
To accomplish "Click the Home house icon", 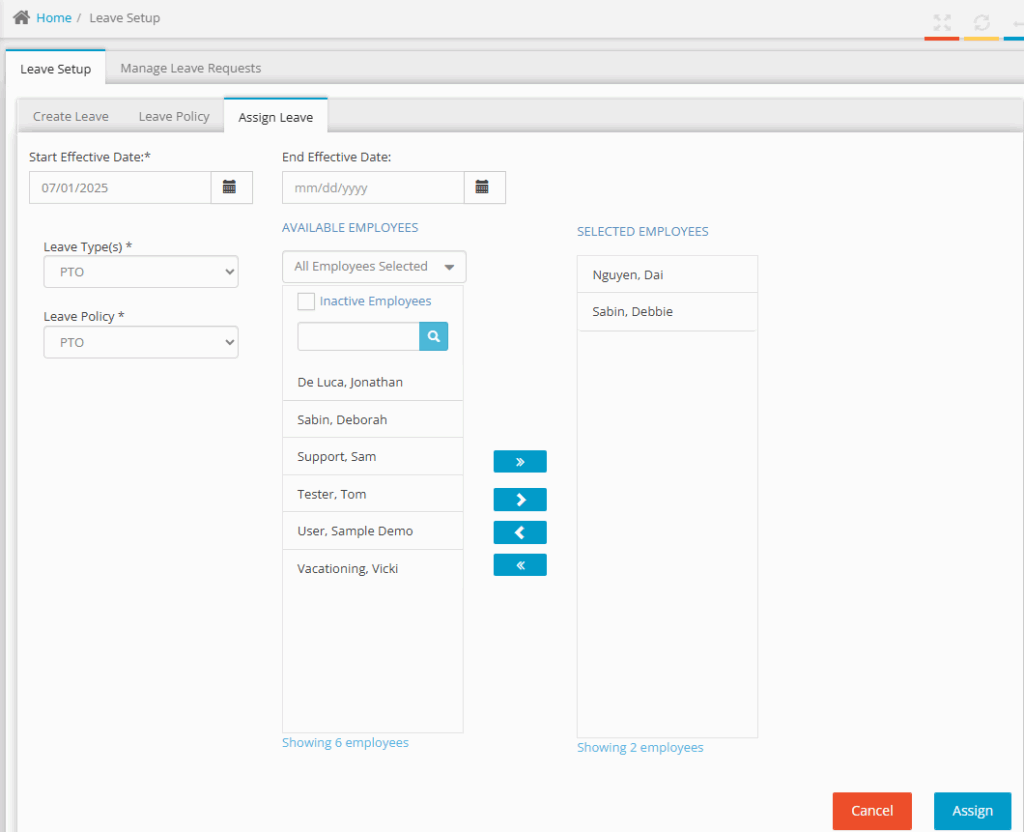I will click(21, 18).
